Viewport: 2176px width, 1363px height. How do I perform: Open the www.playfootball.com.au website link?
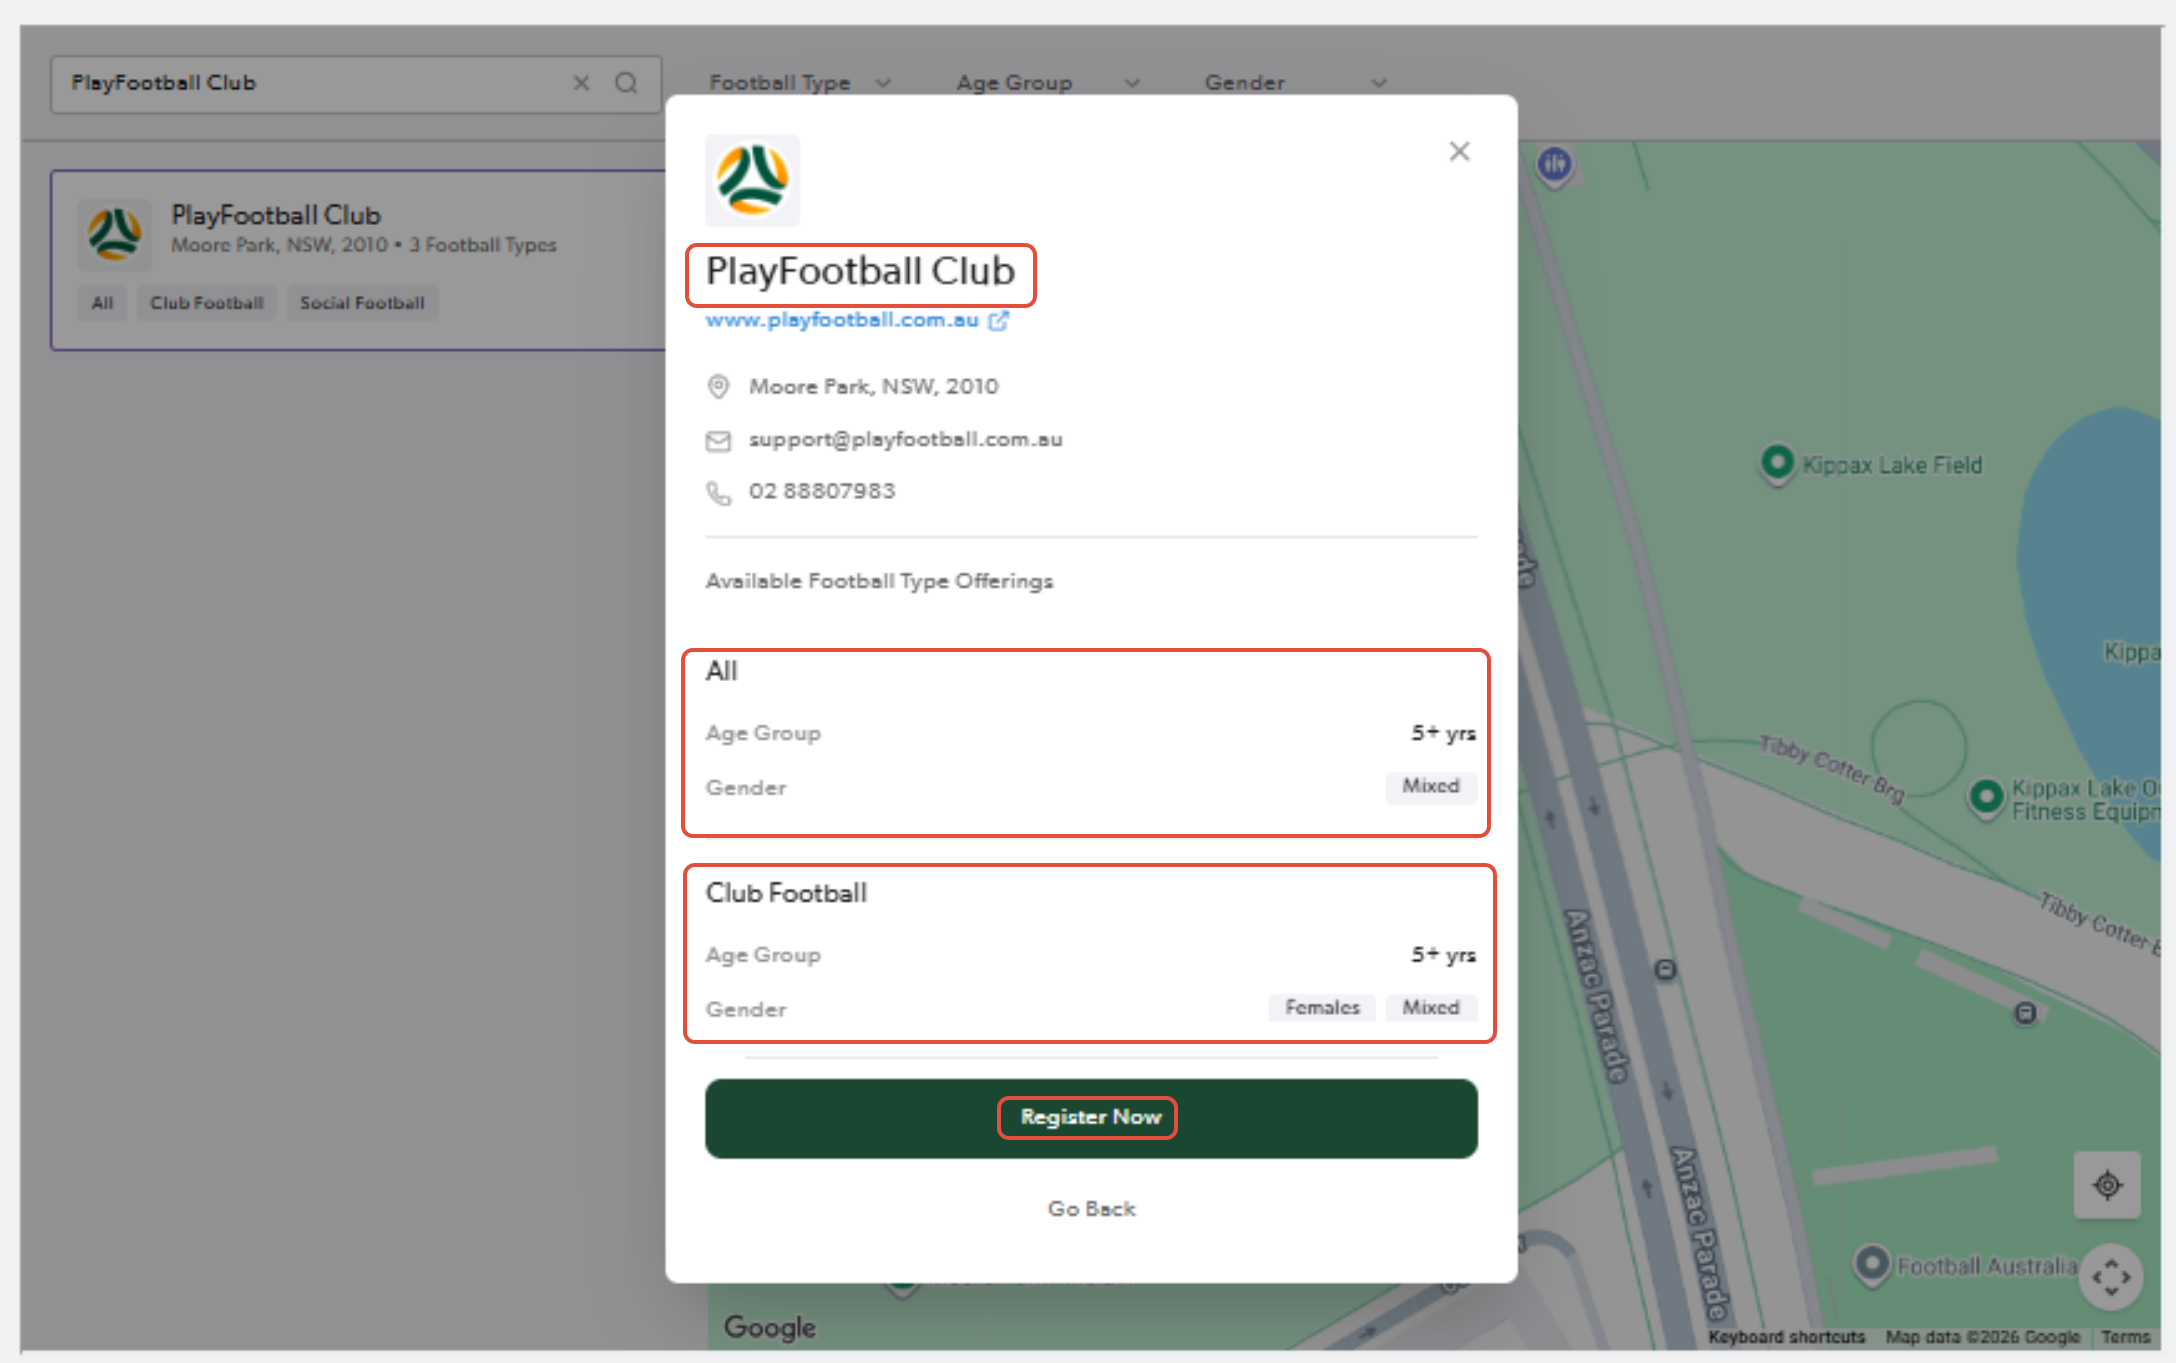coord(842,320)
